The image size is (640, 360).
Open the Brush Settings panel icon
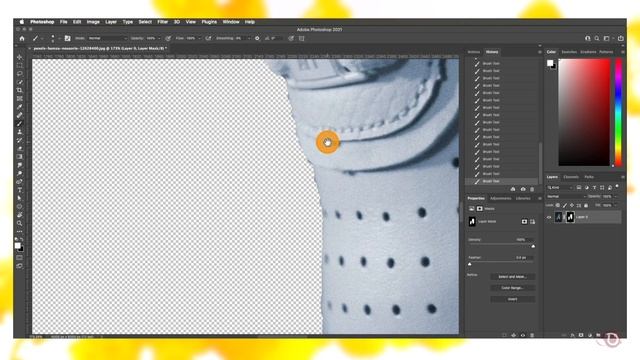(x=68, y=38)
